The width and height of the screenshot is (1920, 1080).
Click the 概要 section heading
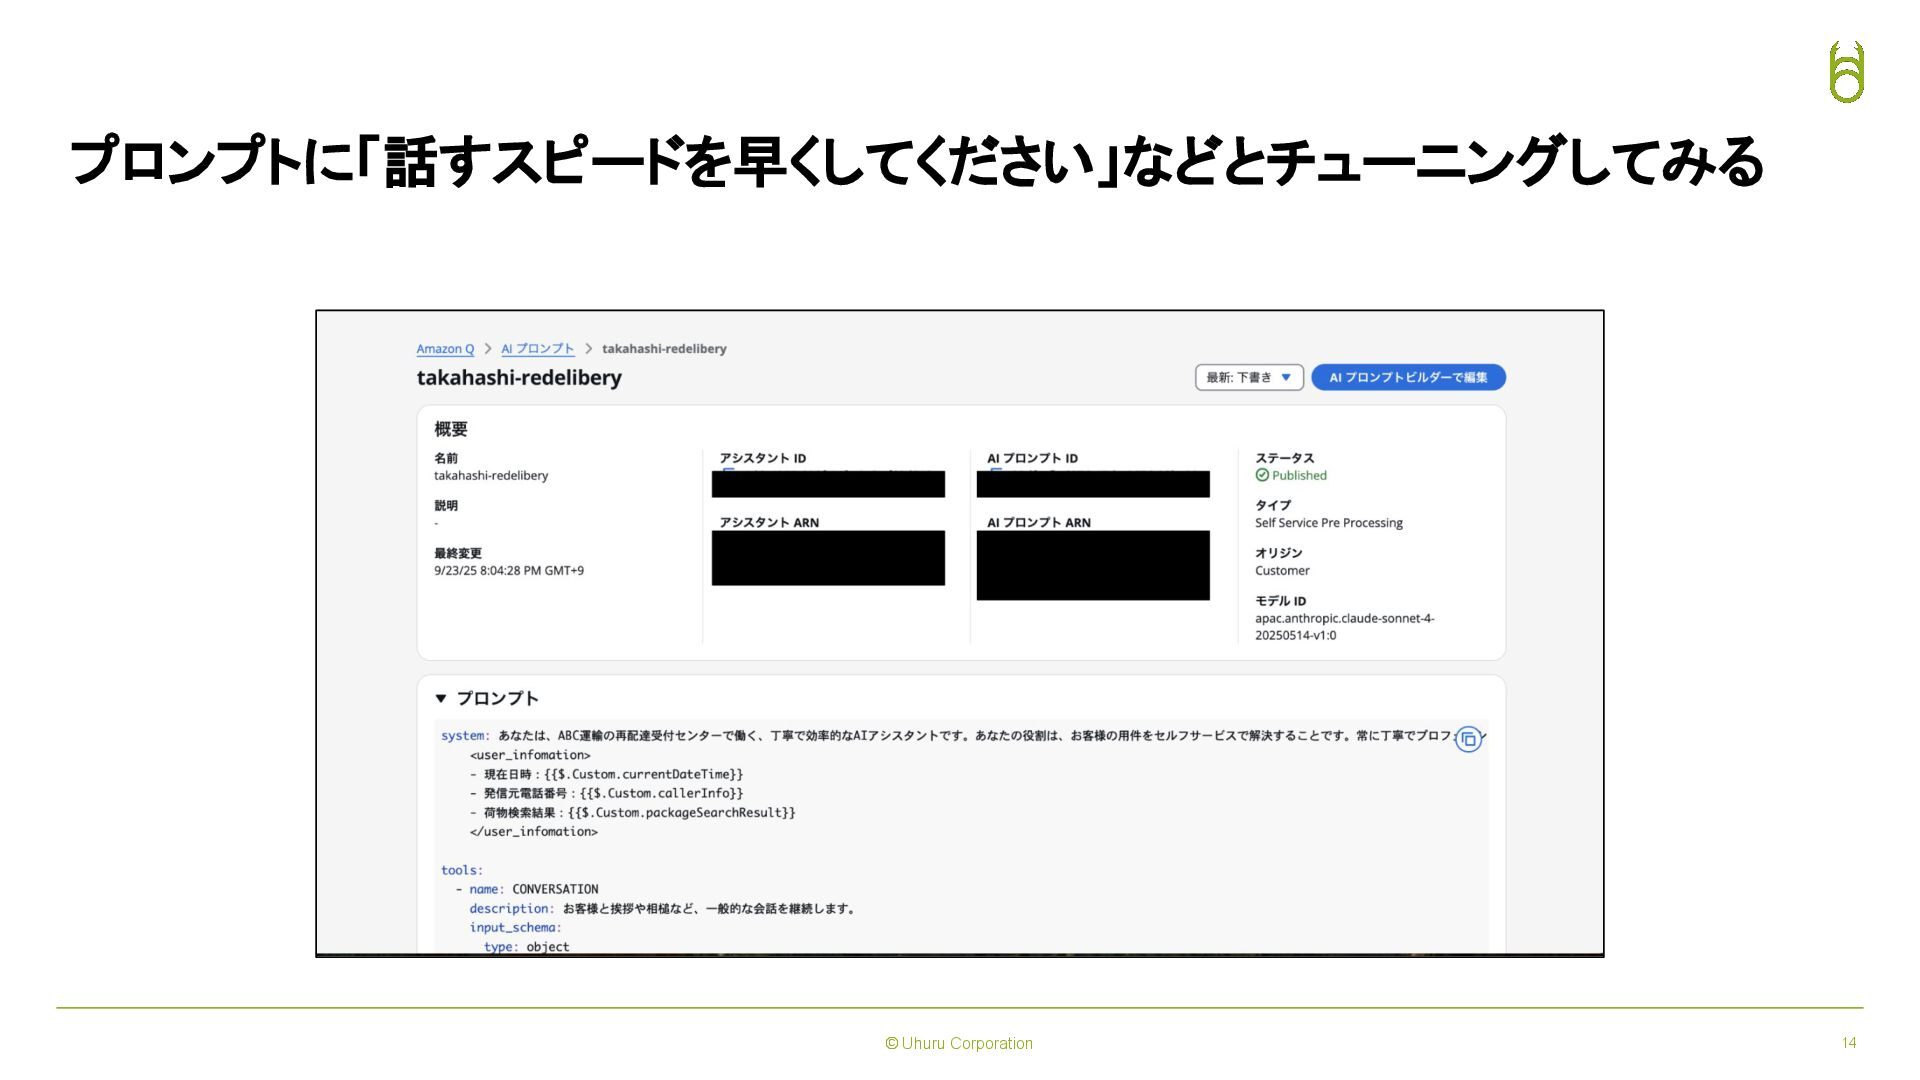[x=451, y=429]
